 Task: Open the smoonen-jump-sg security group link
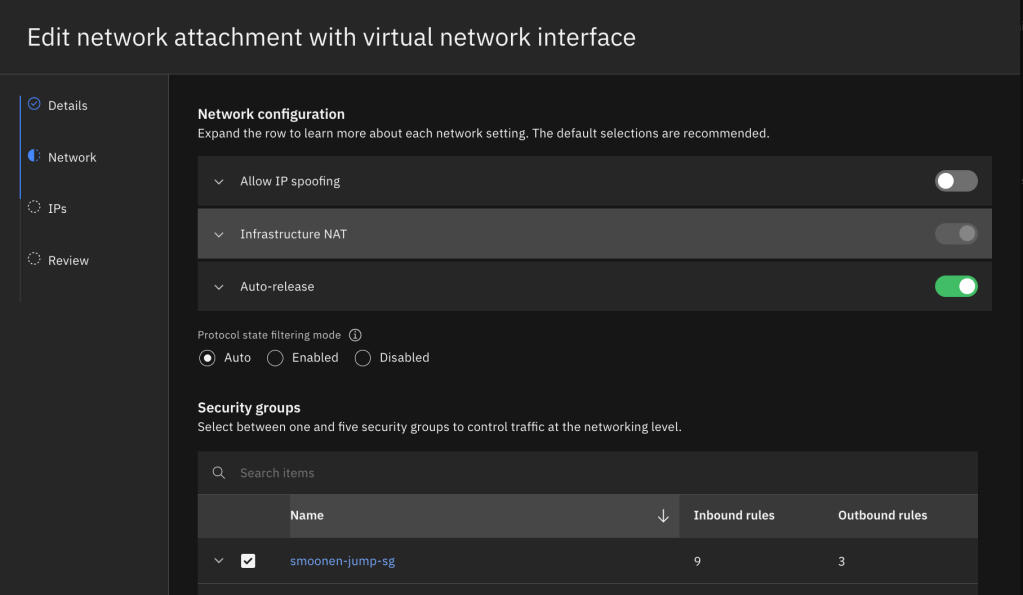coord(342,561)
